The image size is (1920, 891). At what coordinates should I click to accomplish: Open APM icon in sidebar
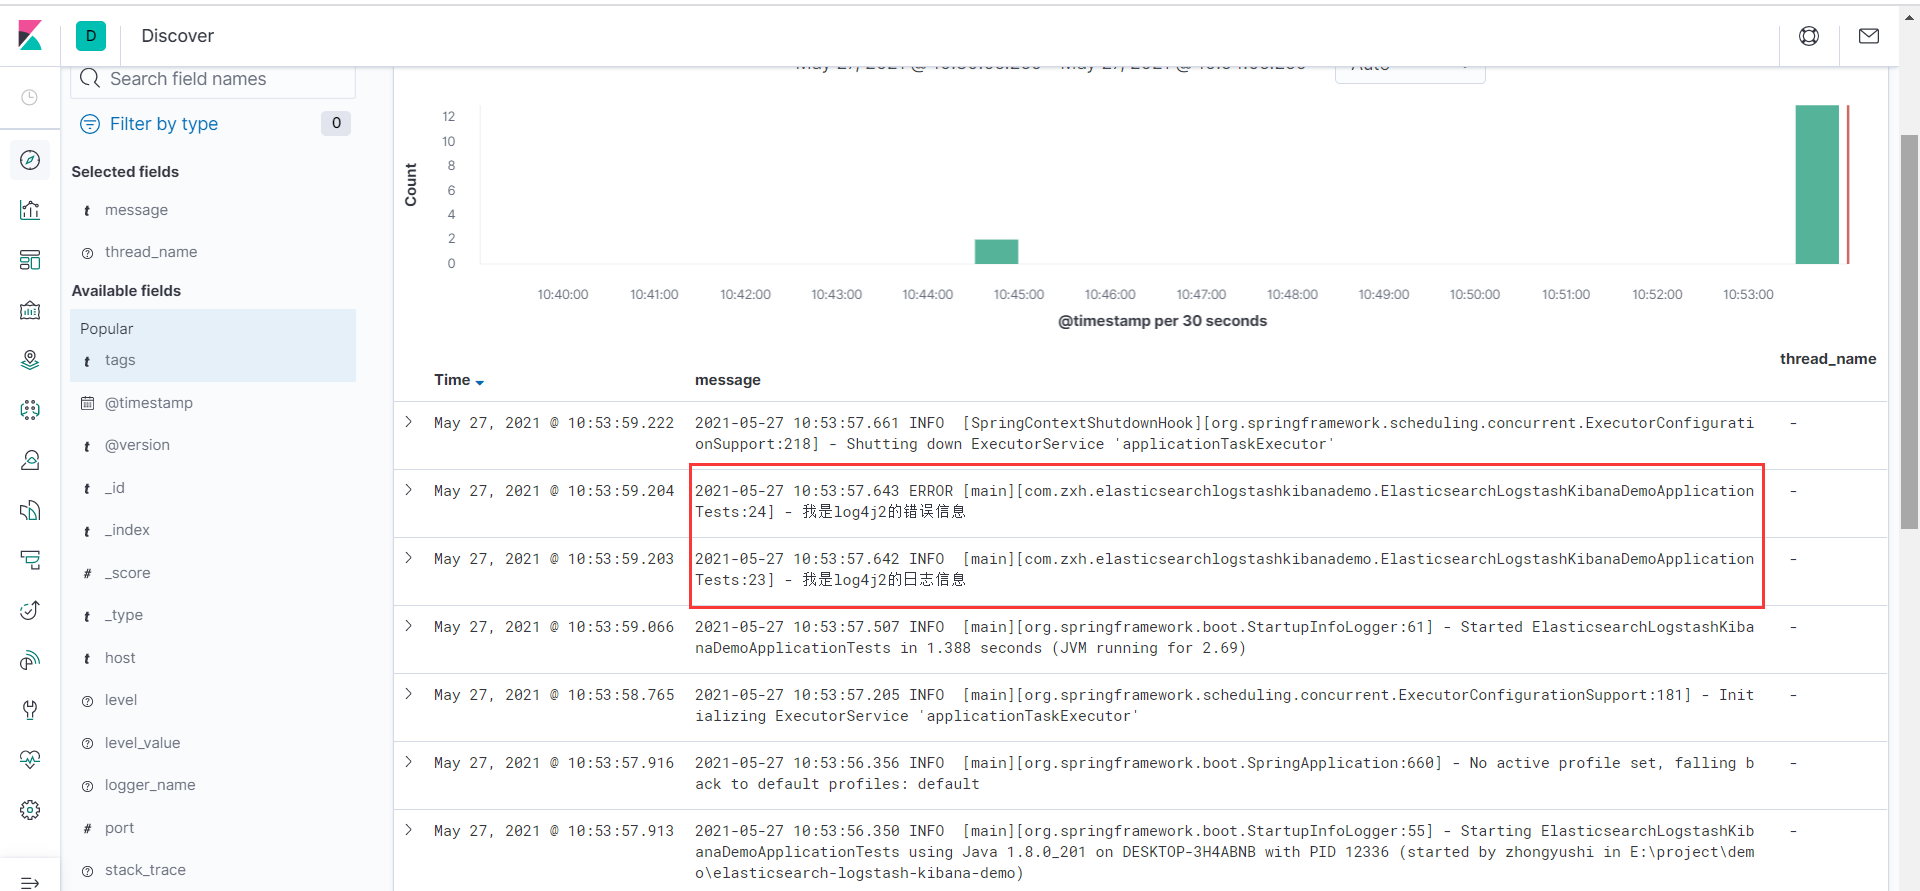[x=30, y=560]
